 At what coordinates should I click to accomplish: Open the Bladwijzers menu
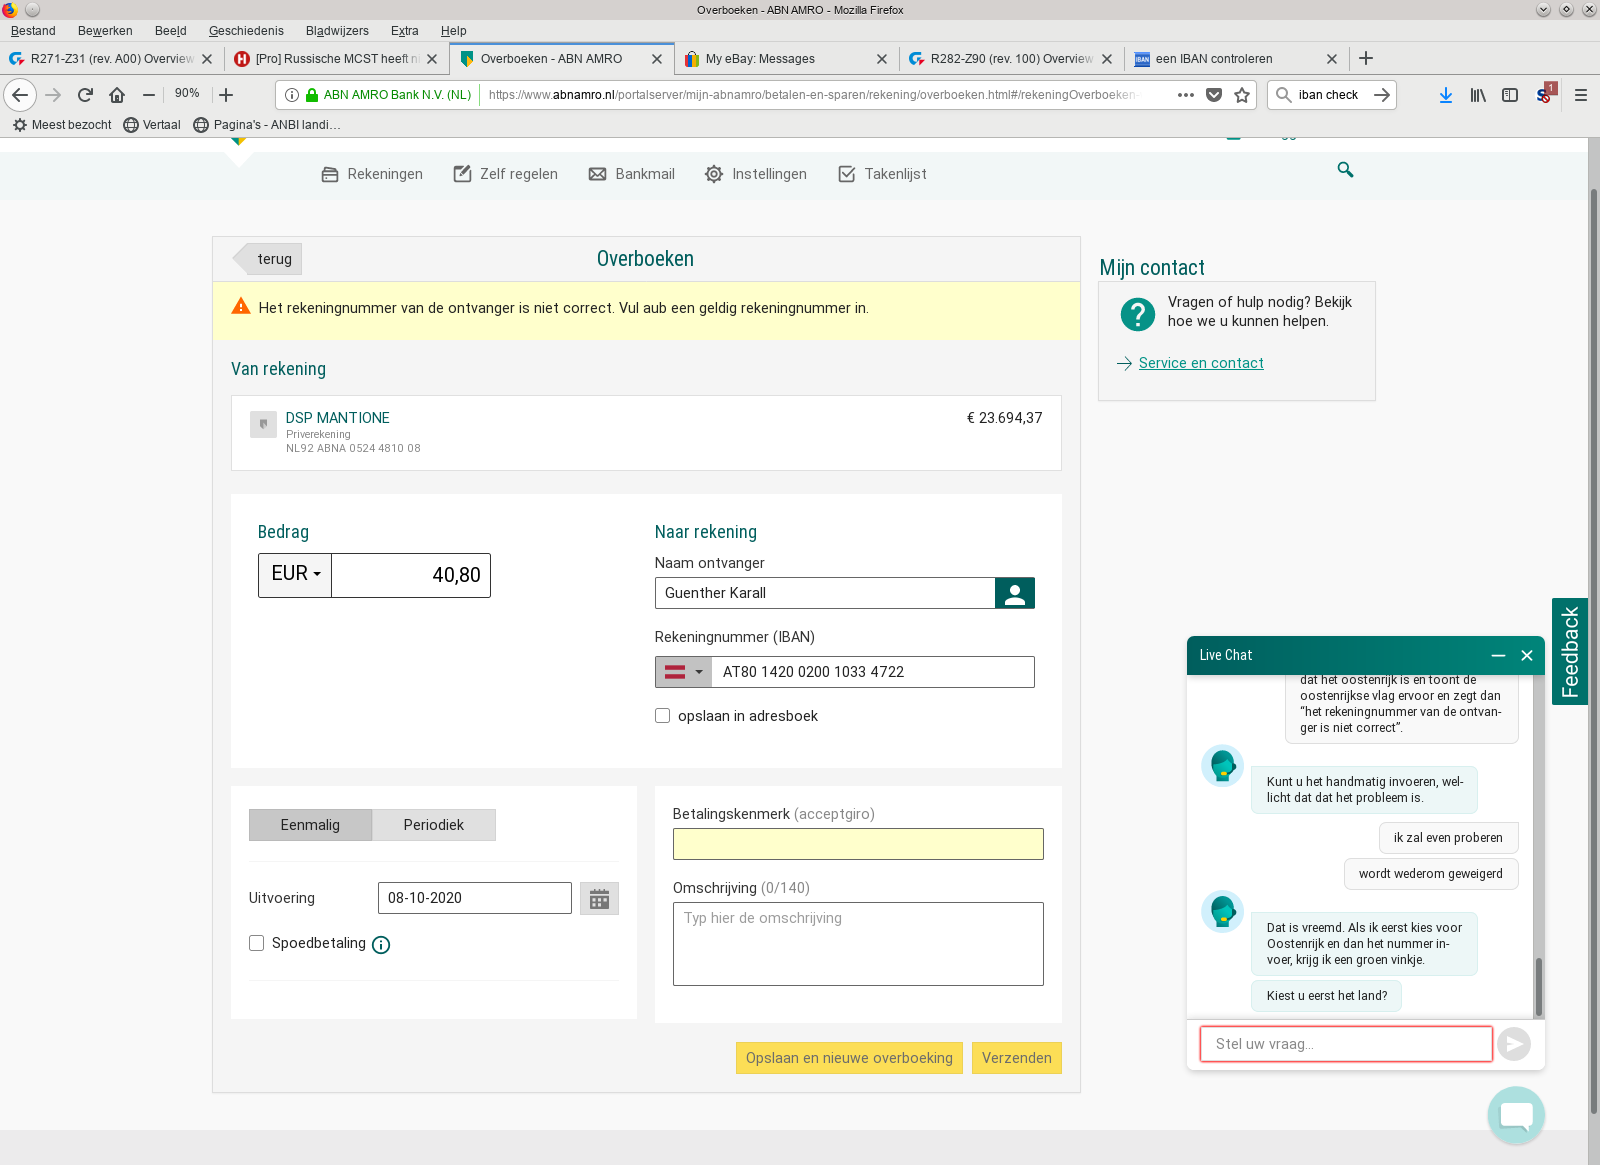[337, 31]
